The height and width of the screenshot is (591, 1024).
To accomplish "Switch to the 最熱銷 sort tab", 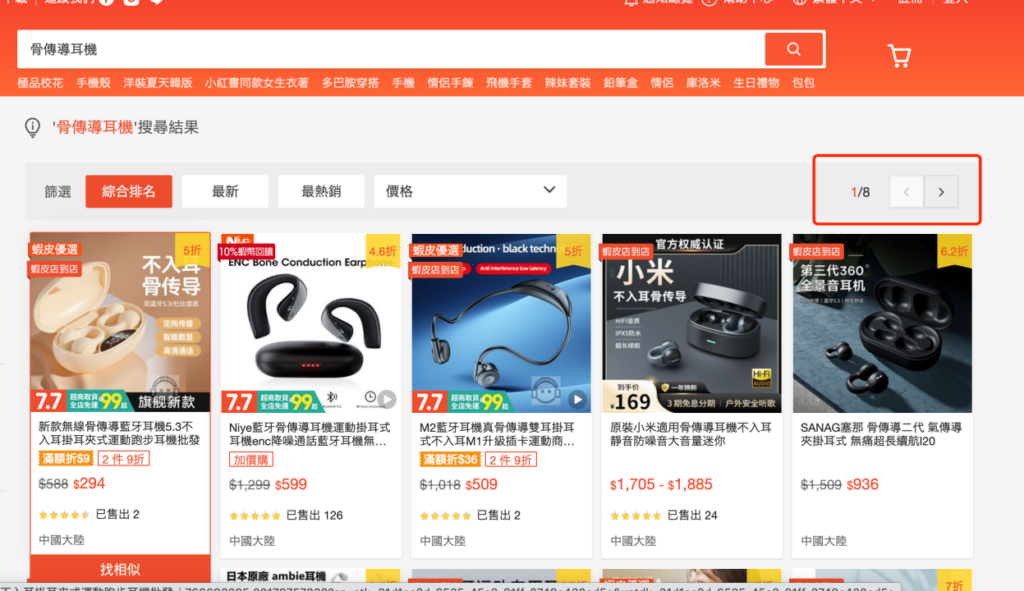I will (321, 191).
